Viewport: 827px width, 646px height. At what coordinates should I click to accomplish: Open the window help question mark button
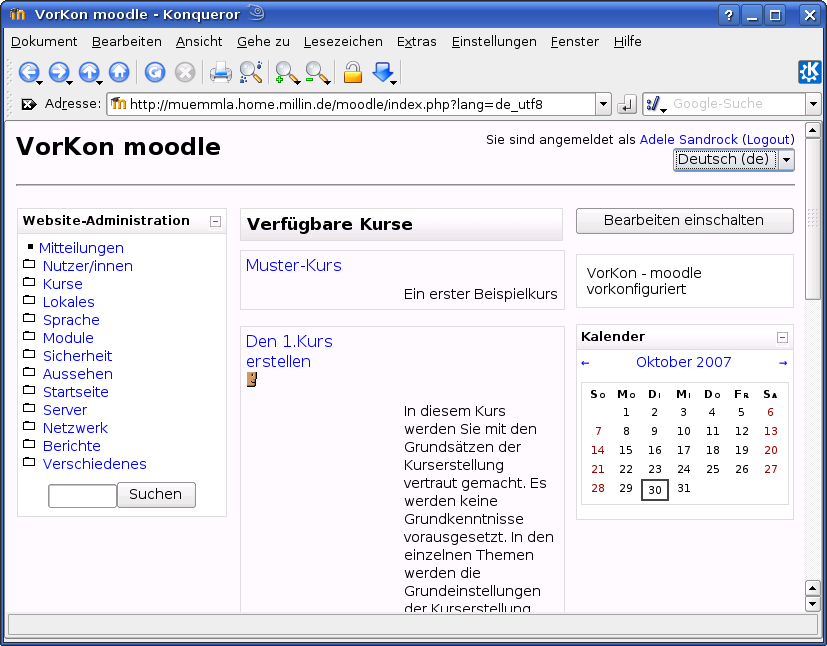pos(728,15)
